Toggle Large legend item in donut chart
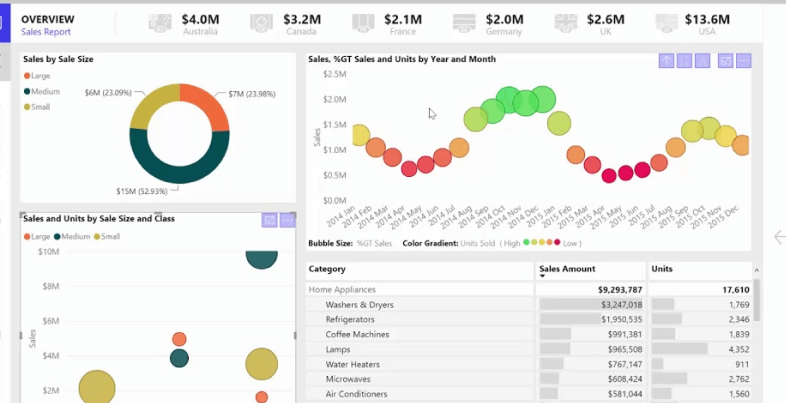786x403 pixels. tap(40, 75)
